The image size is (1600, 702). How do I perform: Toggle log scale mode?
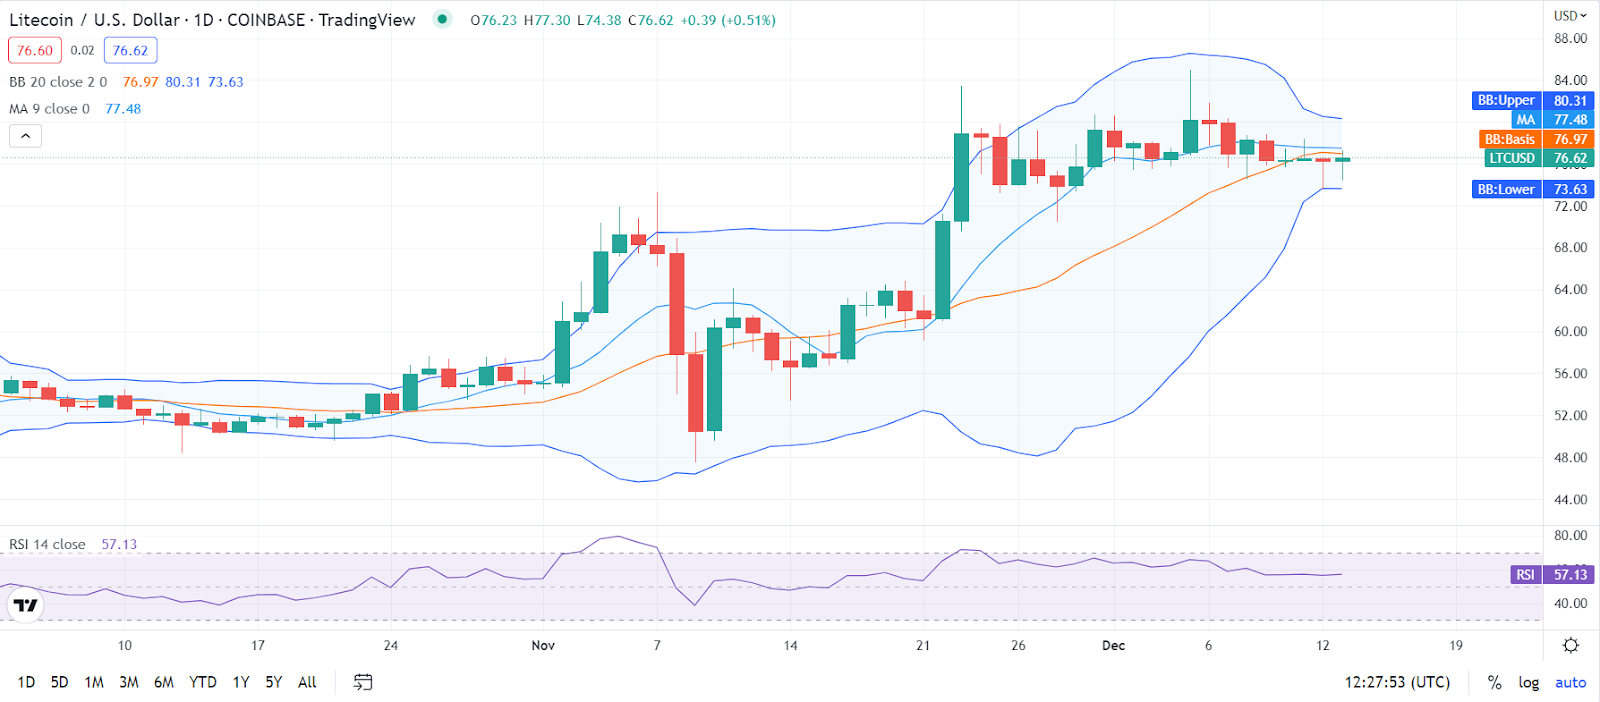pyautogui.click(x=1528, y=682)
